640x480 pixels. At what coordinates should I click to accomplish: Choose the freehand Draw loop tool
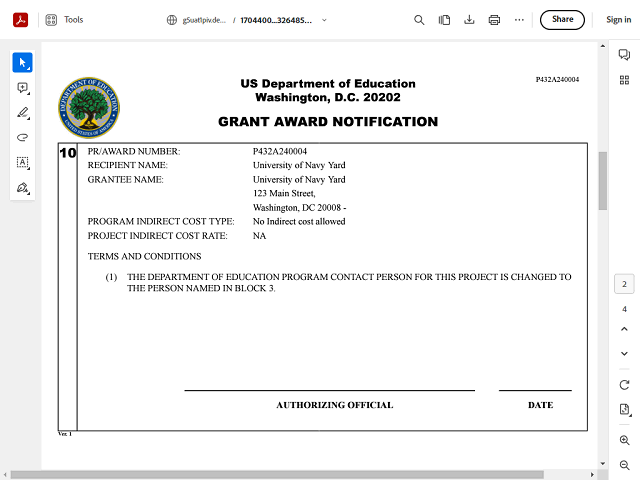point(22,138)
